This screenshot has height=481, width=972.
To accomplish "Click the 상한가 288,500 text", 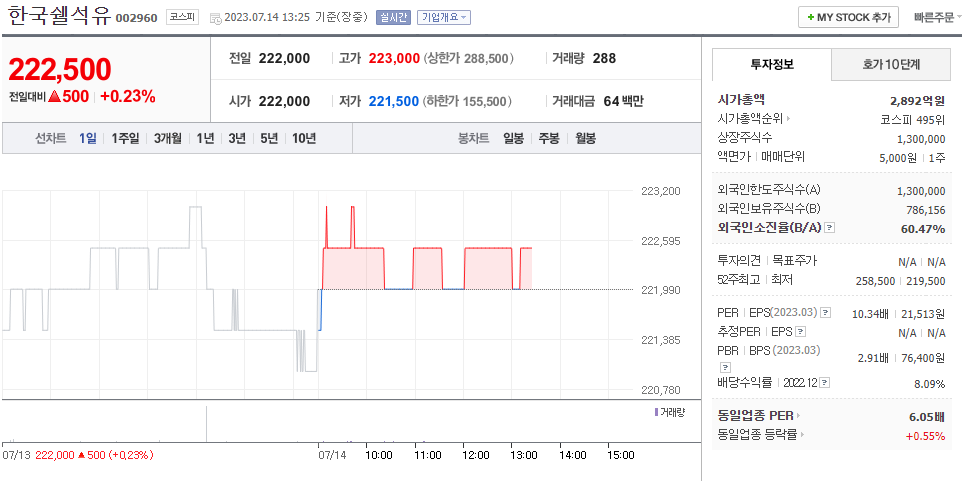I will tap(469, 58).
